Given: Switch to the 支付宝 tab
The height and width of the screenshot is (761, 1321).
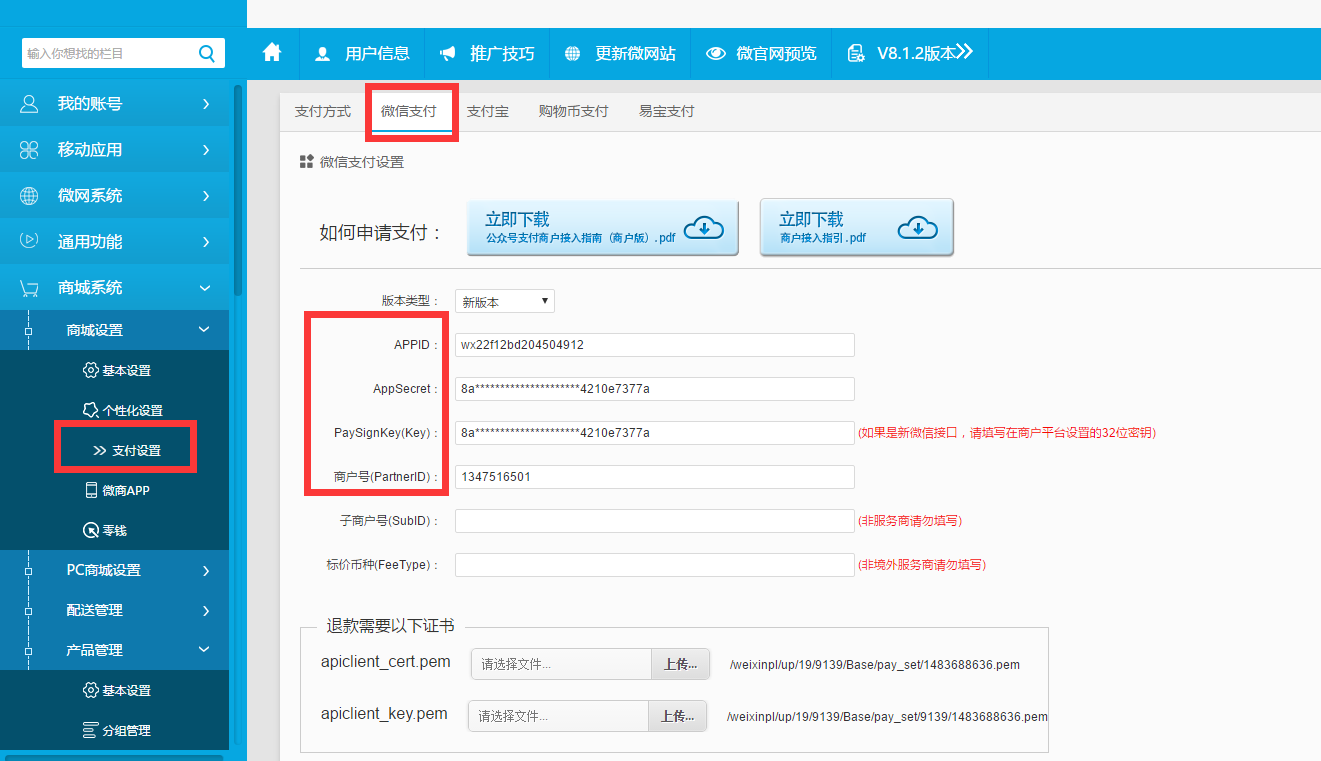Looking at the screenshot, I should pos(487,111).
